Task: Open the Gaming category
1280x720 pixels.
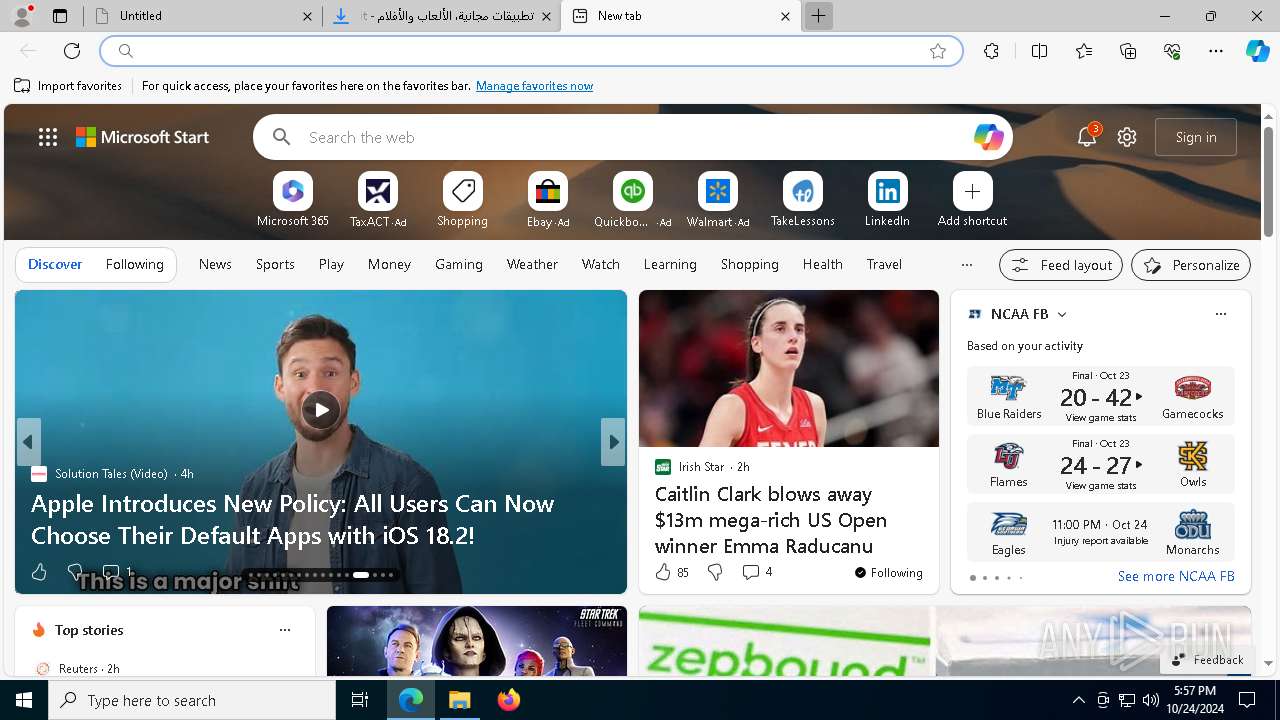Action: pos(459,264)
